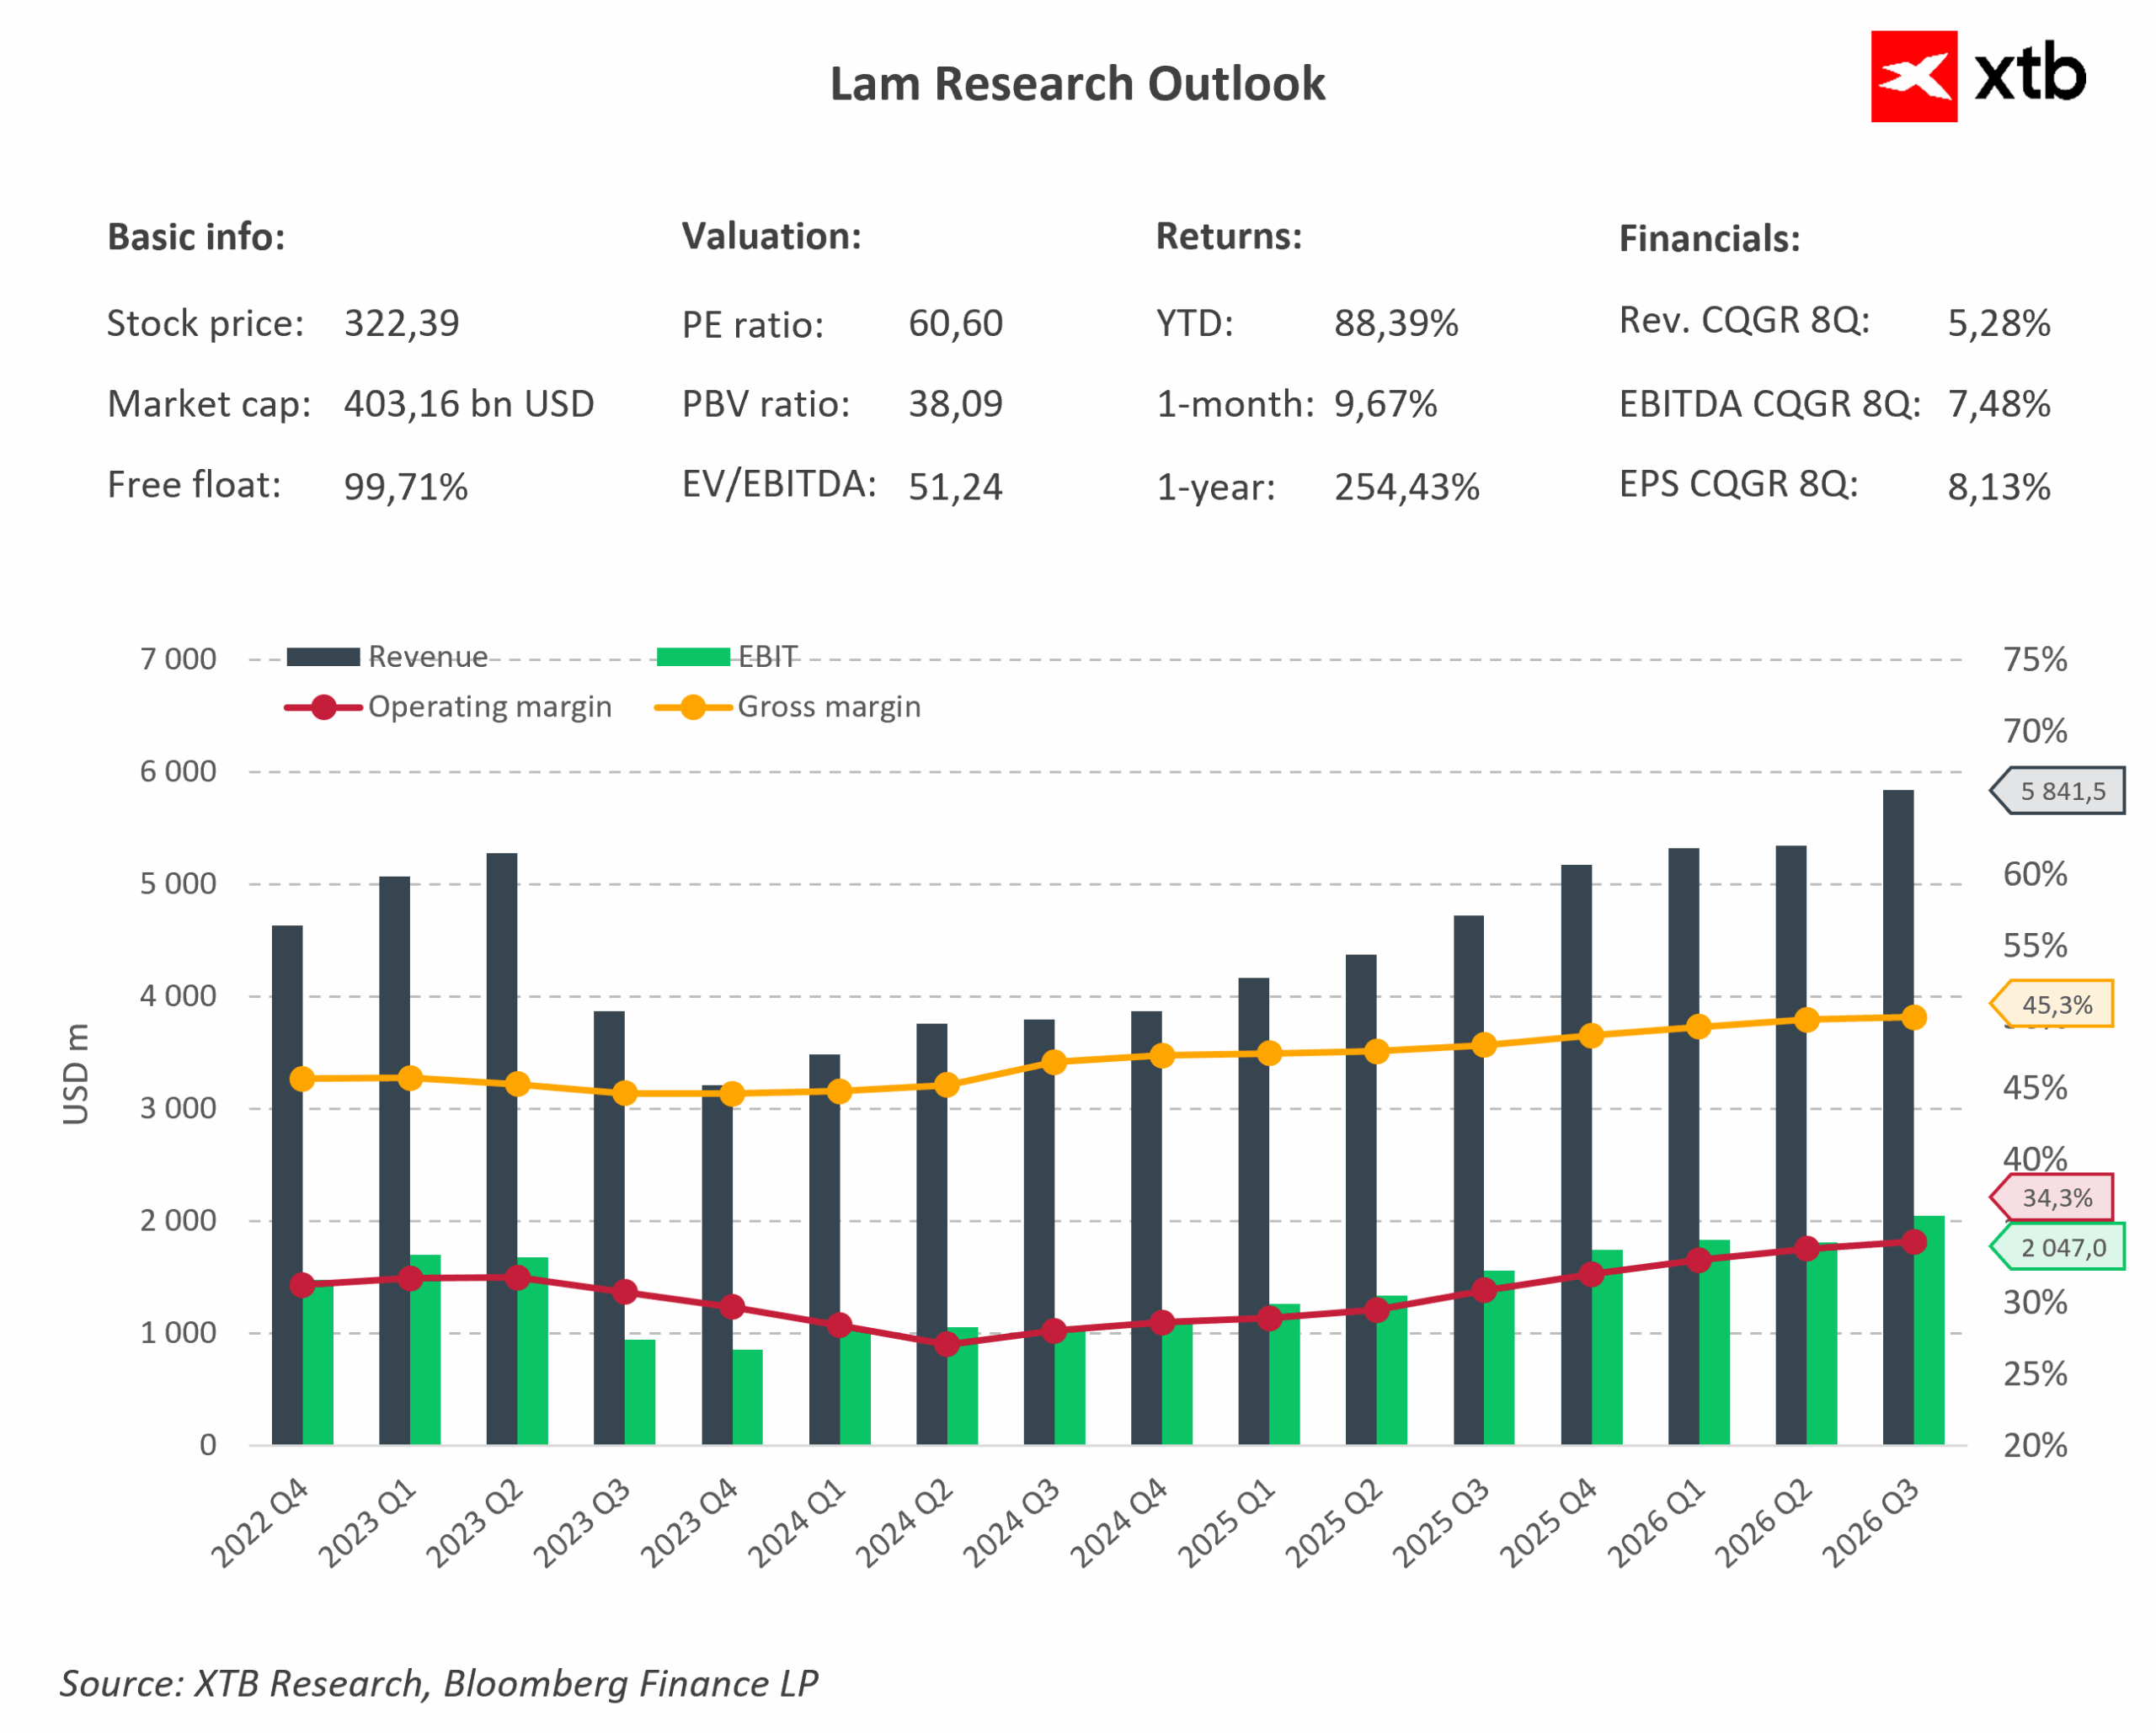Click the red xtb logo icon
Image resolution: width=2156 pixels, height=1733 pixels.
click(1913, 76)
